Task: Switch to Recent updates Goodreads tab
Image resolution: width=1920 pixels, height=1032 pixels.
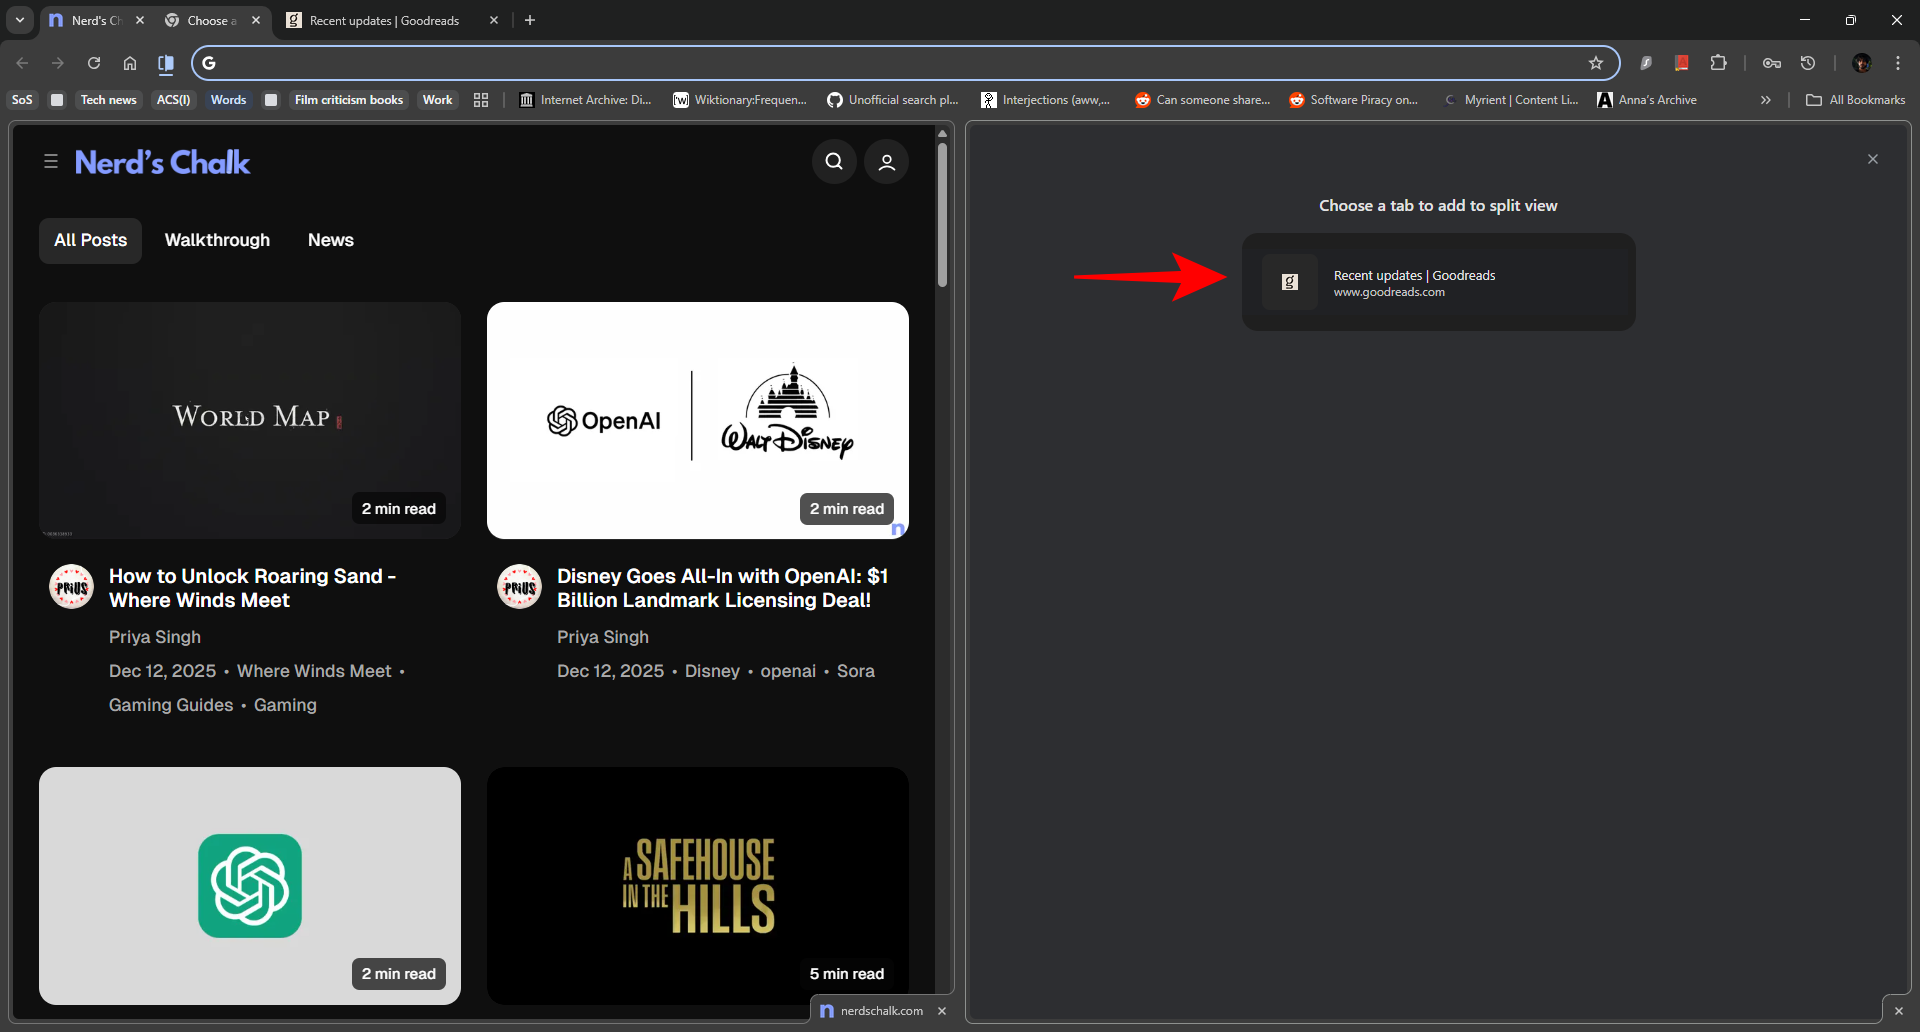Action: click(x=385, y=20)
